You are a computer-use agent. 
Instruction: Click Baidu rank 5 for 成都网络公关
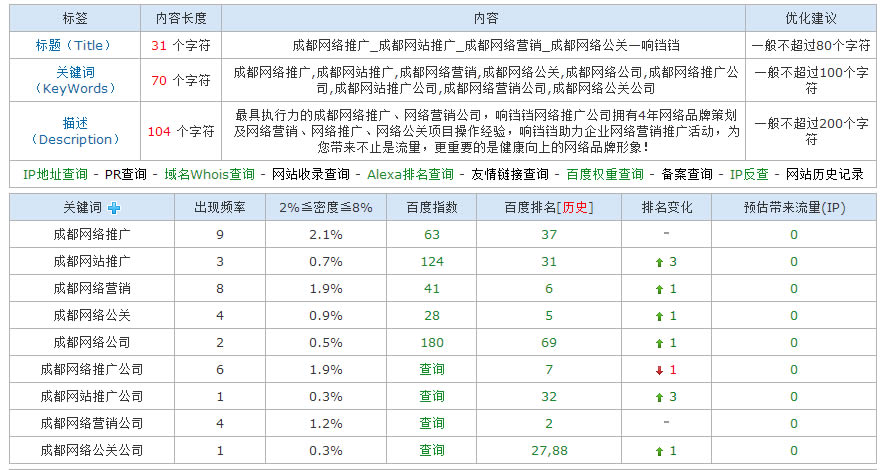(x=549, y=315)
